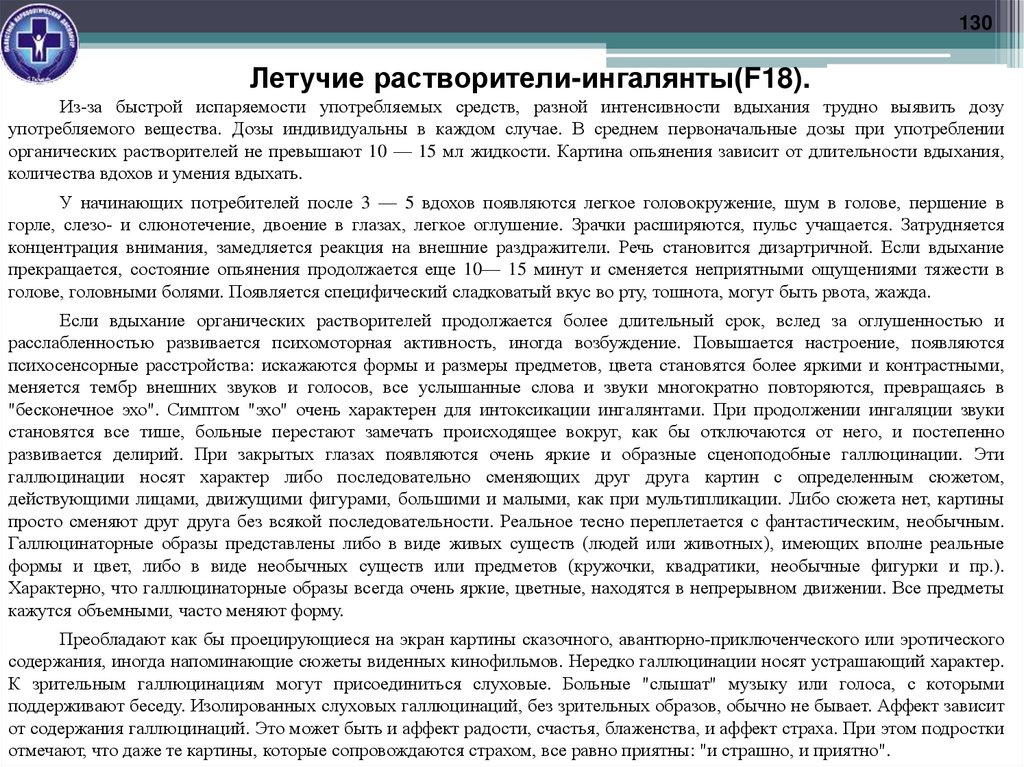1024x767 pixels.
Task: Click paragraph starting 'Если вдыхание органических растворителей'
Action: click(505, 466)
